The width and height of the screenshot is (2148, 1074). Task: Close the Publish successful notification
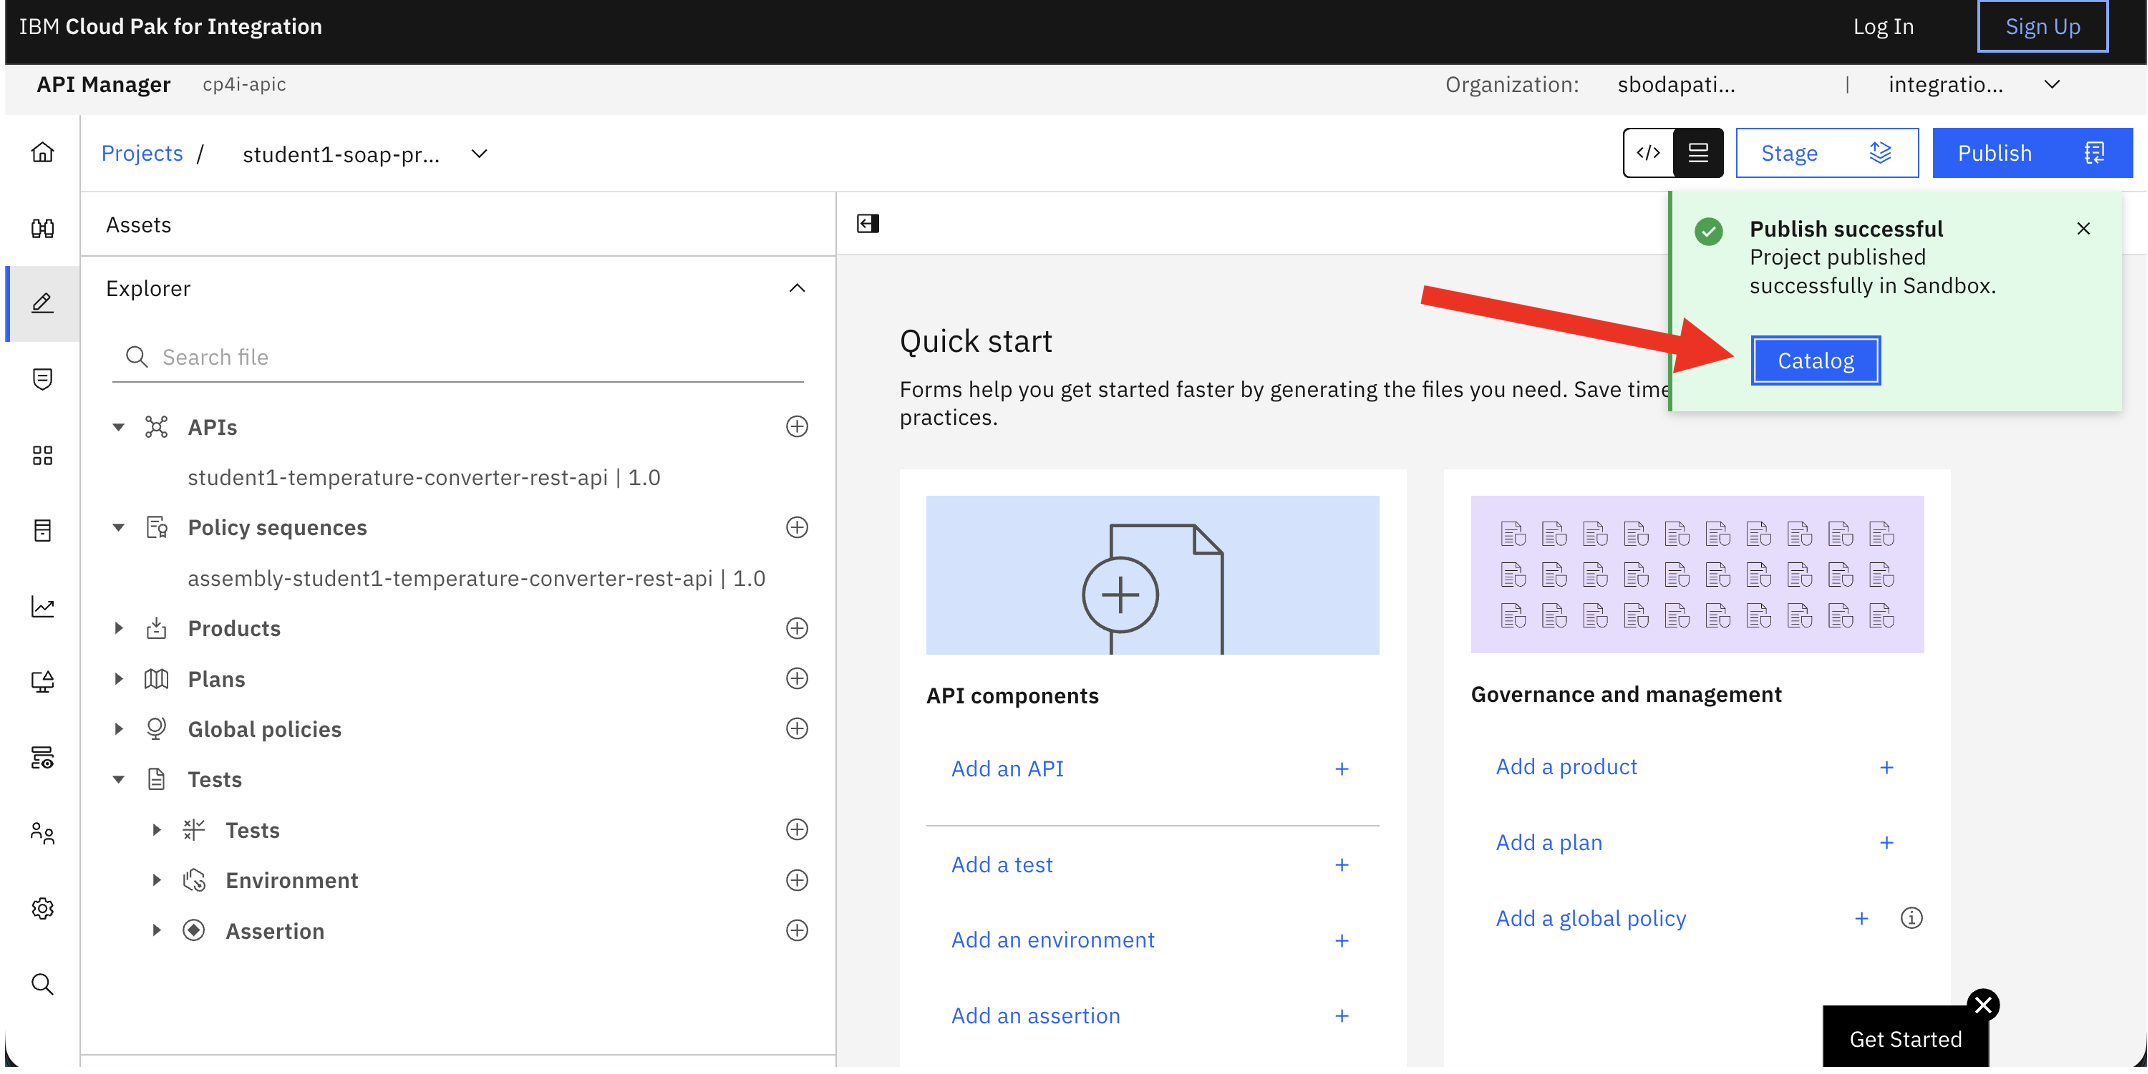2084,229
